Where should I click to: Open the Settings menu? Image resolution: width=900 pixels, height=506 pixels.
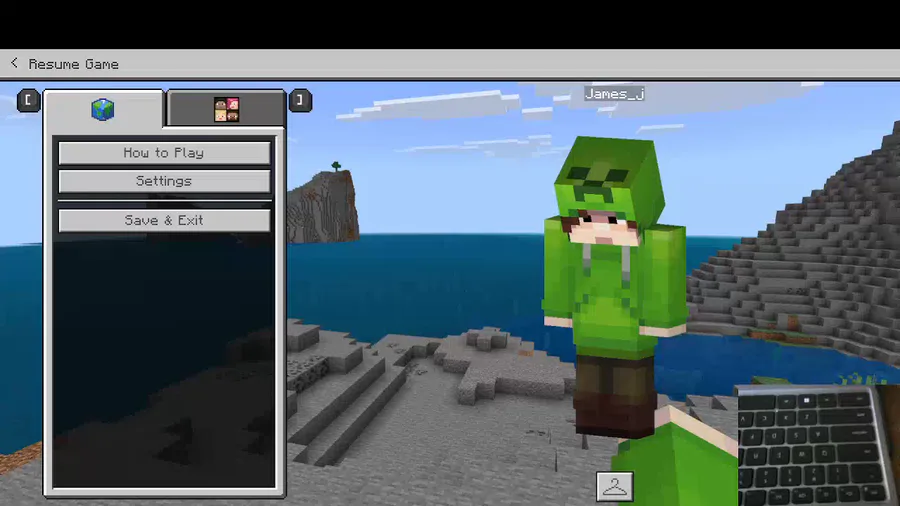pos(164,181)
